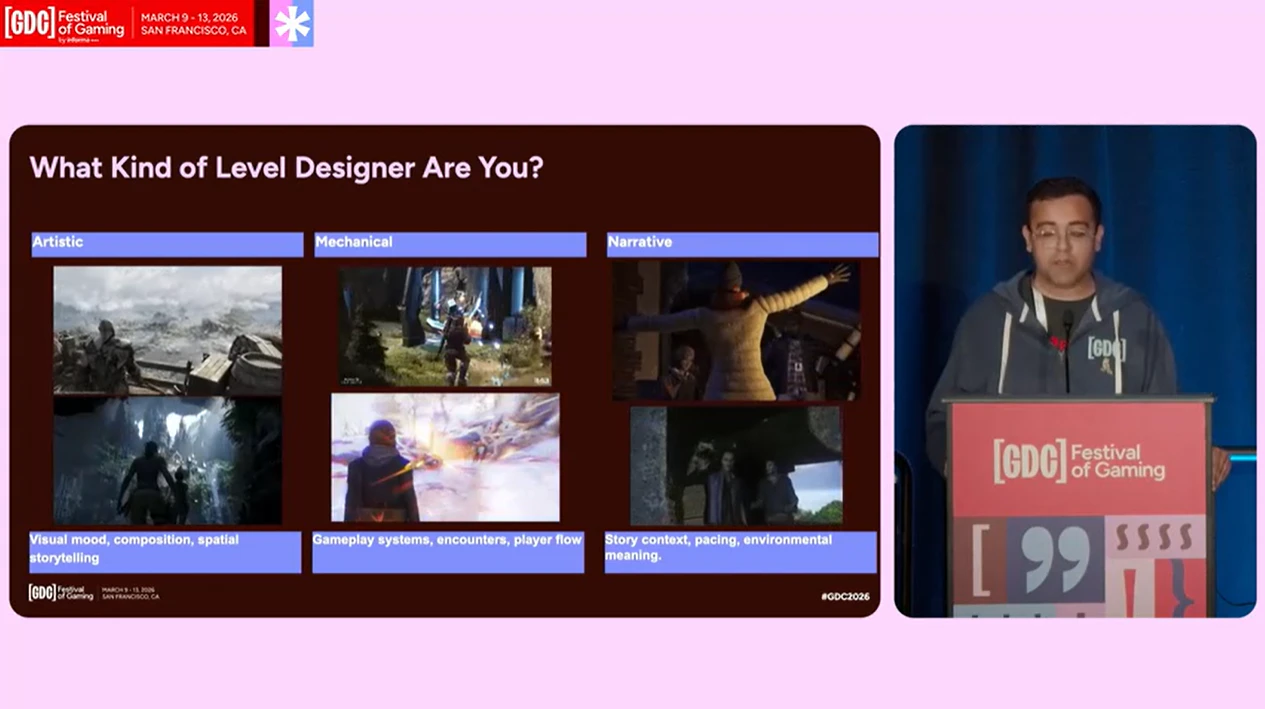Viewport: 1265px width, 709px height.
Task: Click the #GDC2026 hashtag on the slide
Action: 845,597
